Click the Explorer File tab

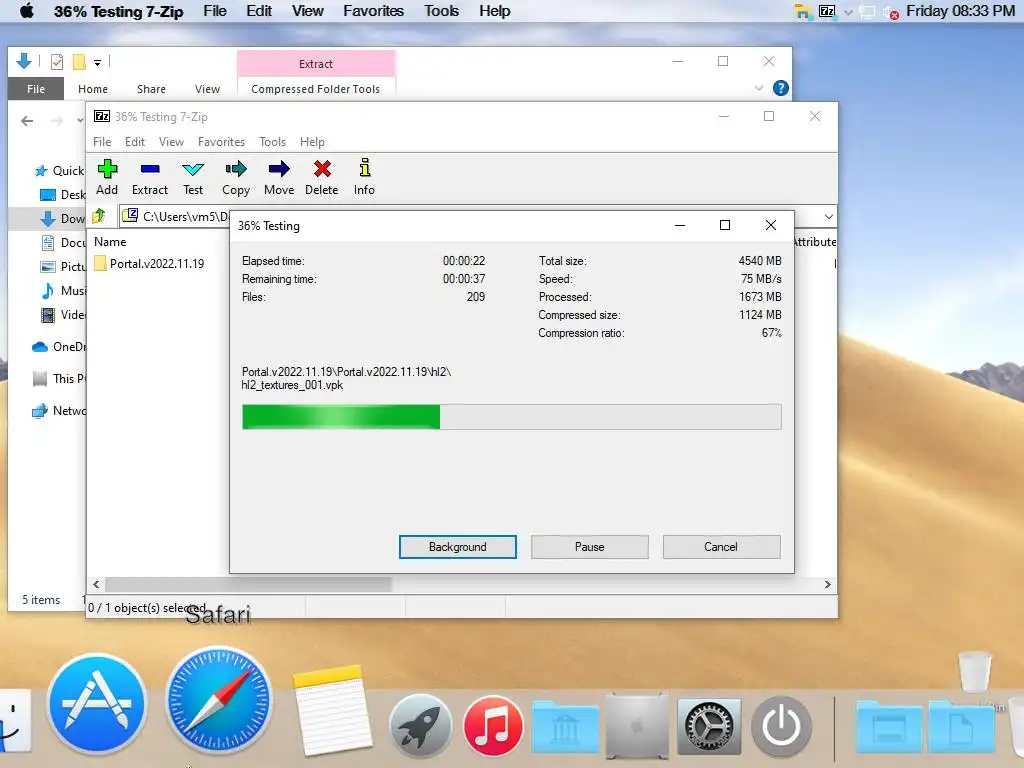pyautogui.click(x=36, y=89)
